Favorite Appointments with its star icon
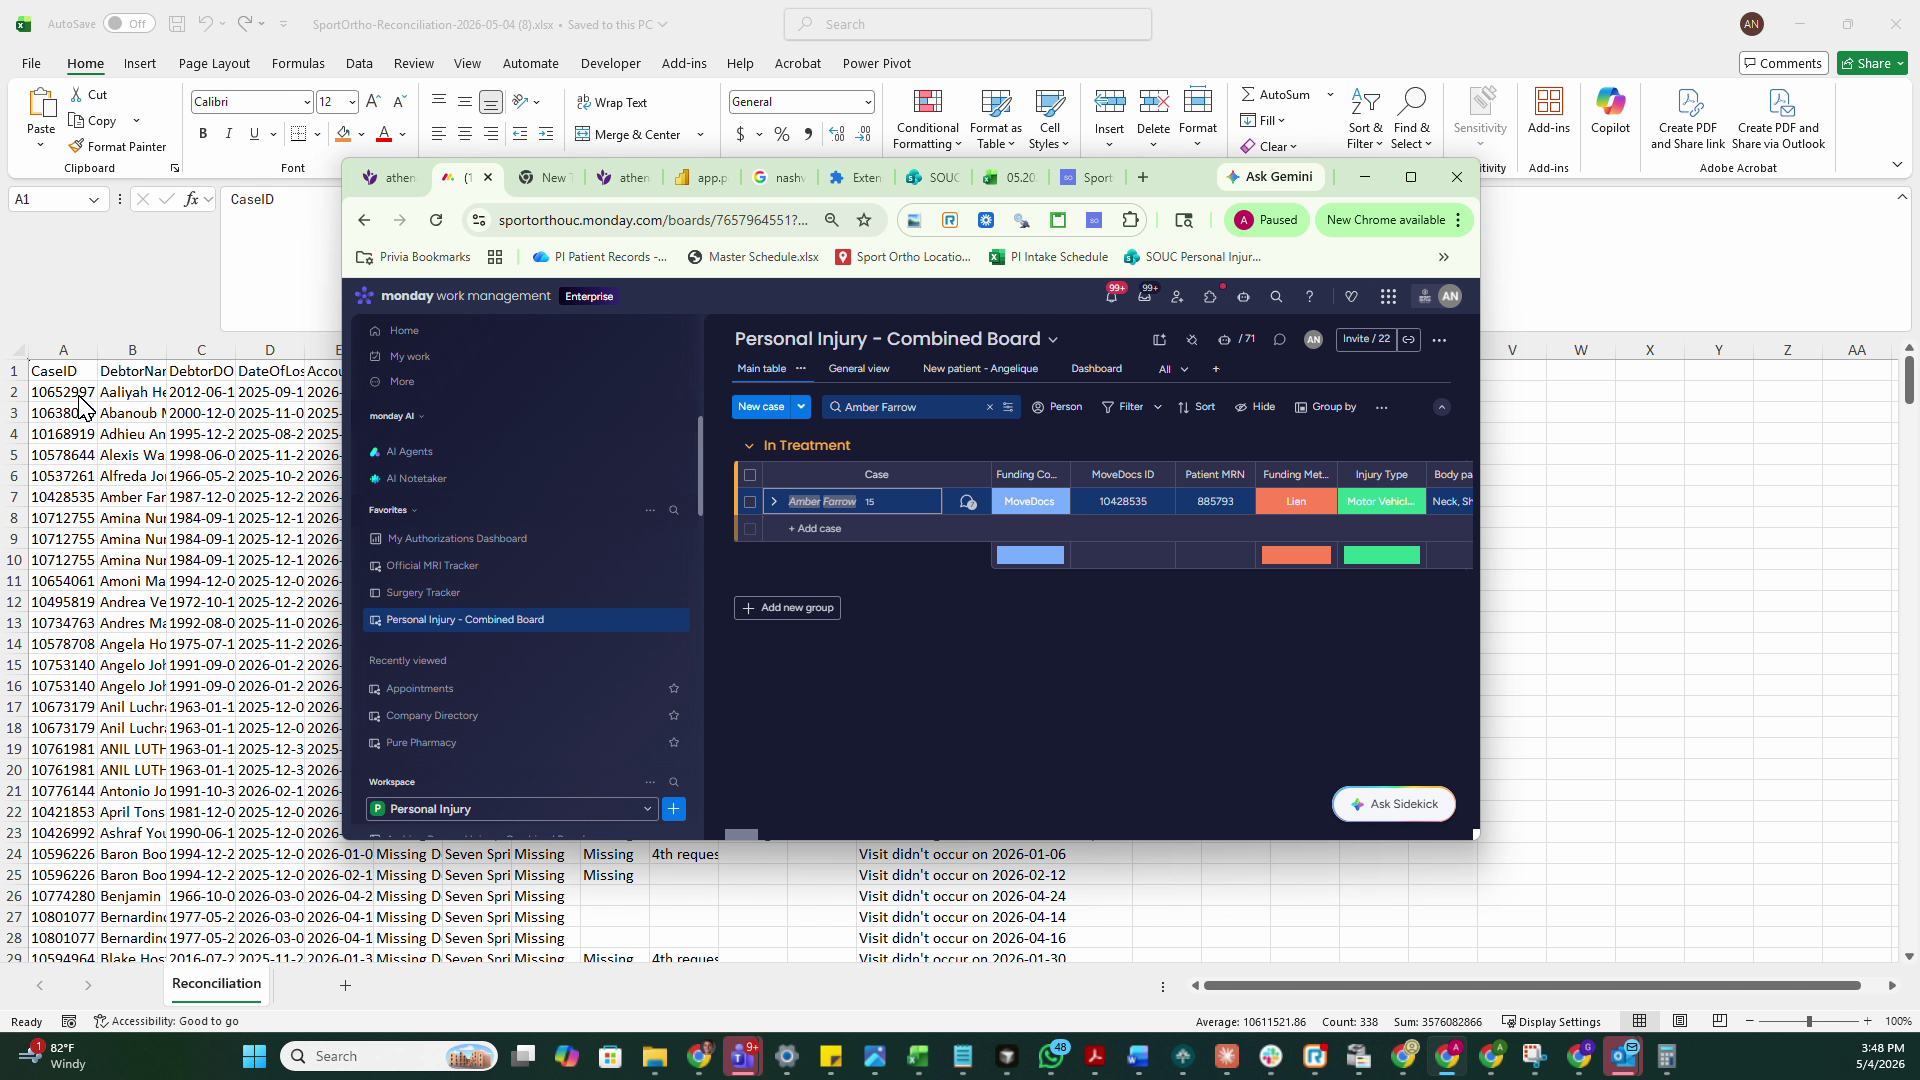This screenshot has width=1920, height=1080. [674, 689]
